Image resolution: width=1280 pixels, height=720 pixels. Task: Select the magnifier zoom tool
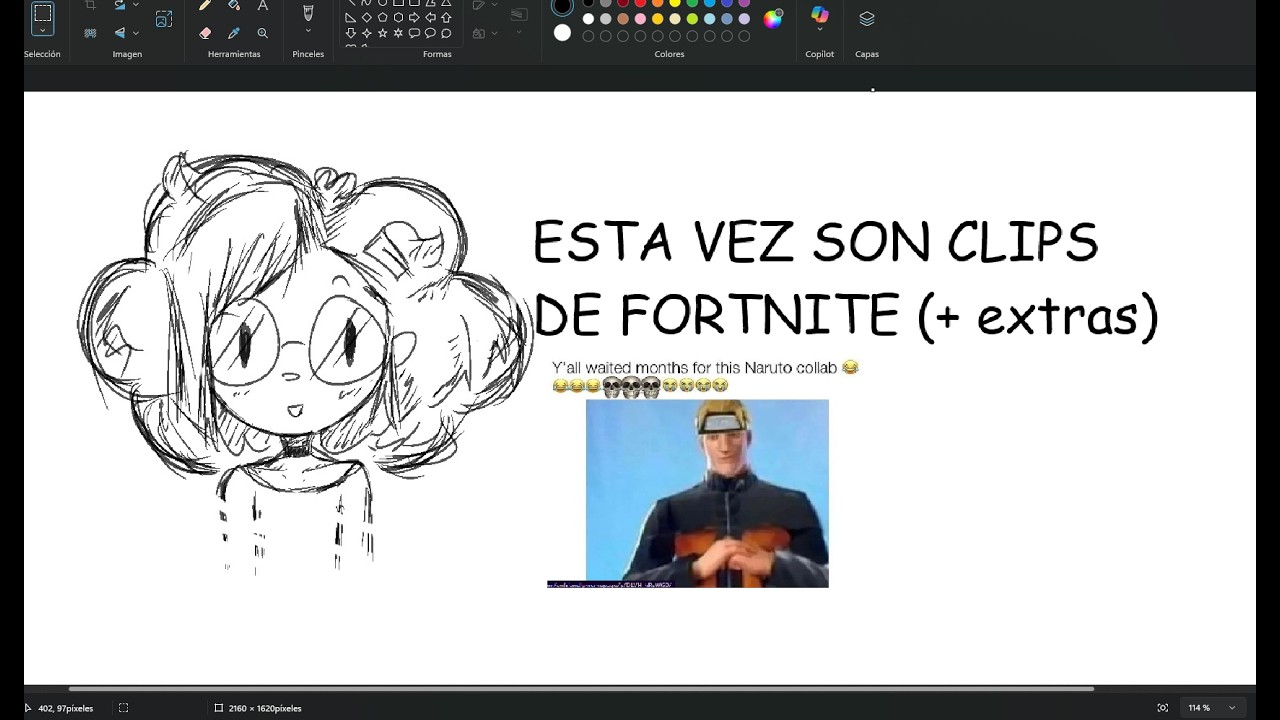point(262,33)
